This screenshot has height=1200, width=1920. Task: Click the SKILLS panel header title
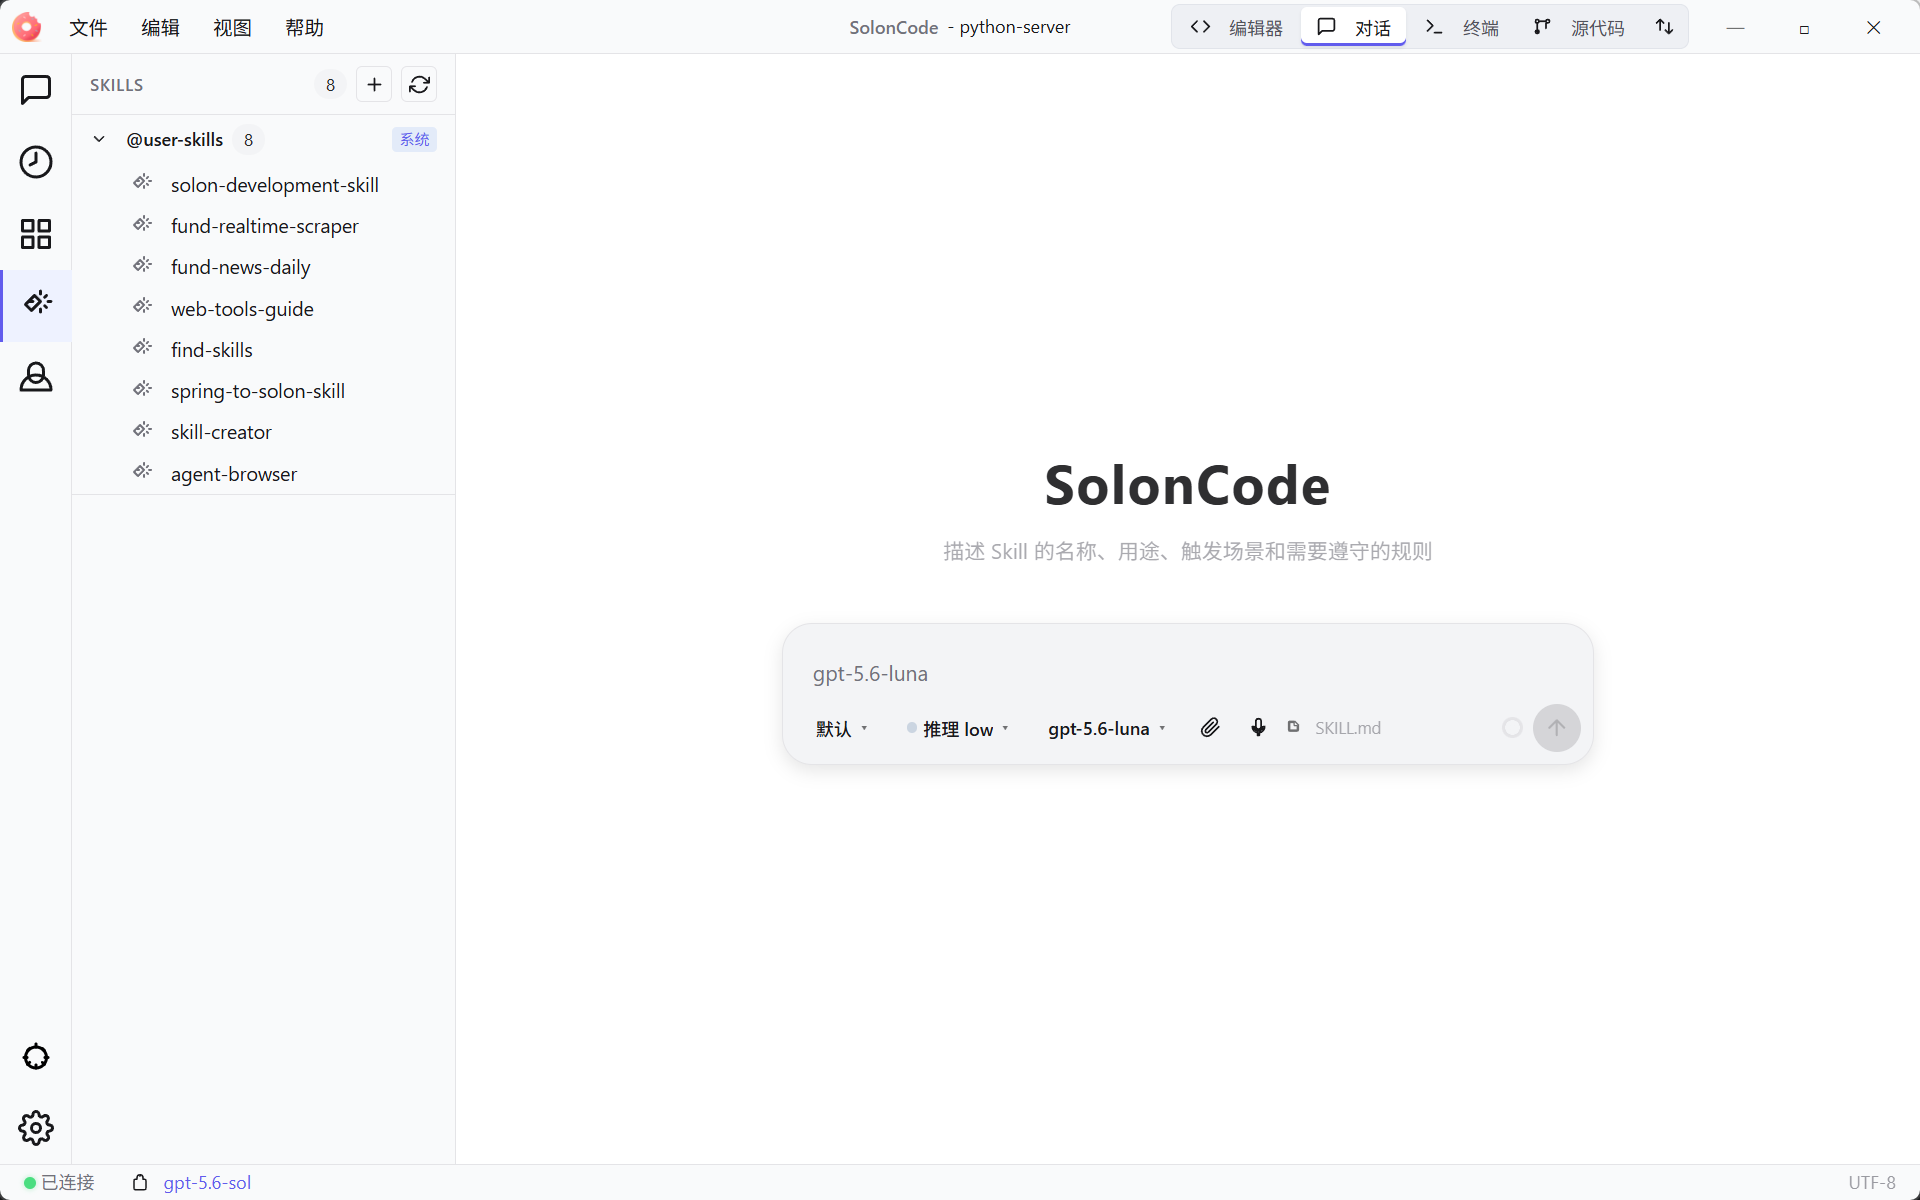[116, 85]
